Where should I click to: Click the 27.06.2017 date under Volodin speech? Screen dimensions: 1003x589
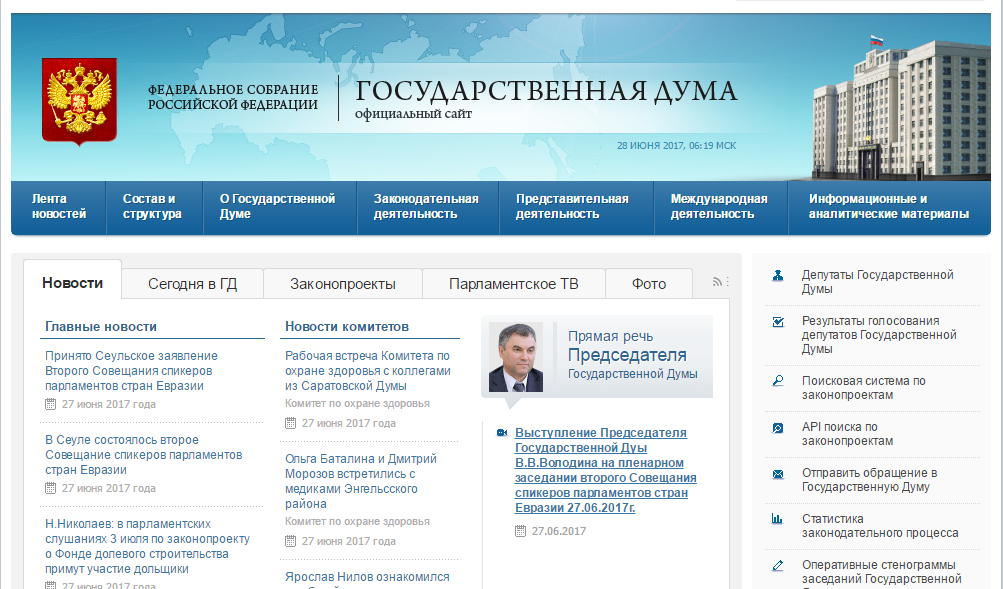coord(558,531)
